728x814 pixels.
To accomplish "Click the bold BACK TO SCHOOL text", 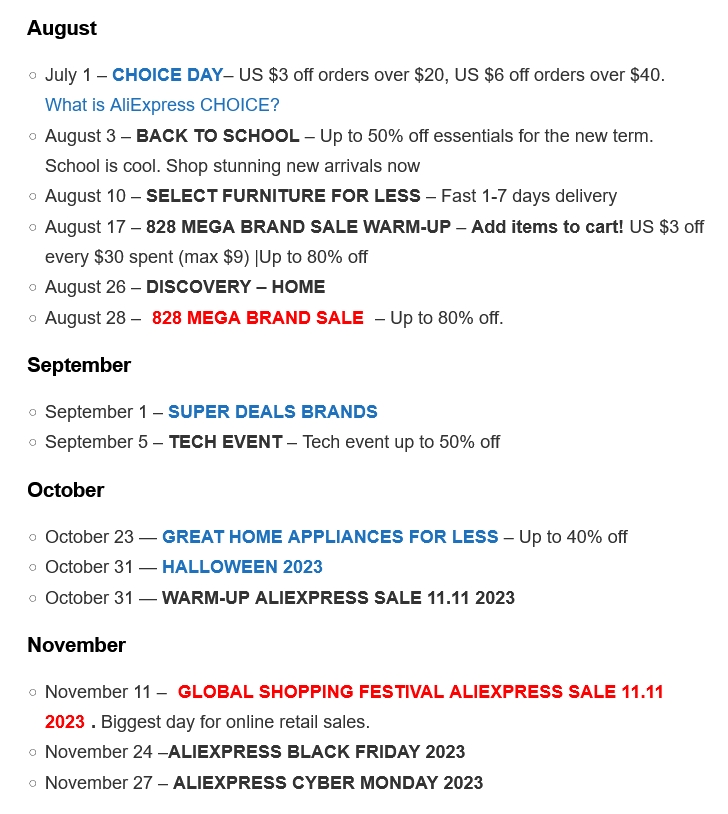I will click(217, 136).
